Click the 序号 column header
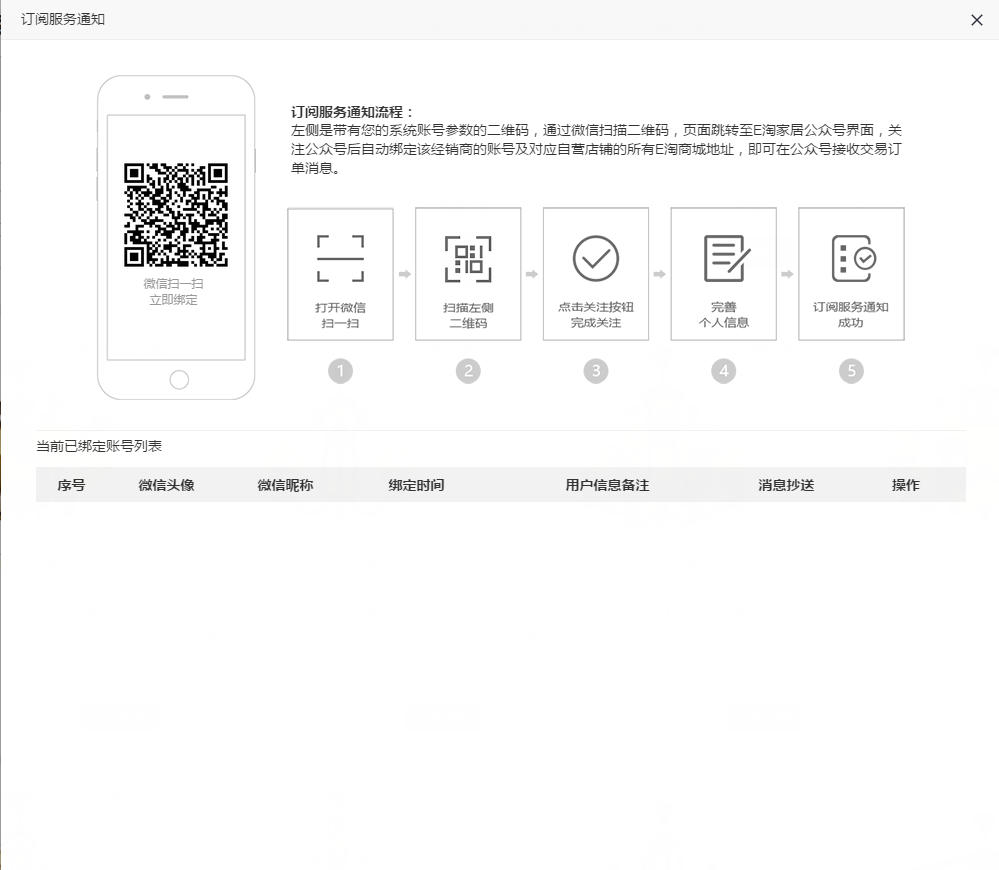Viewport: 999px width, 870px height. (71, 485)
